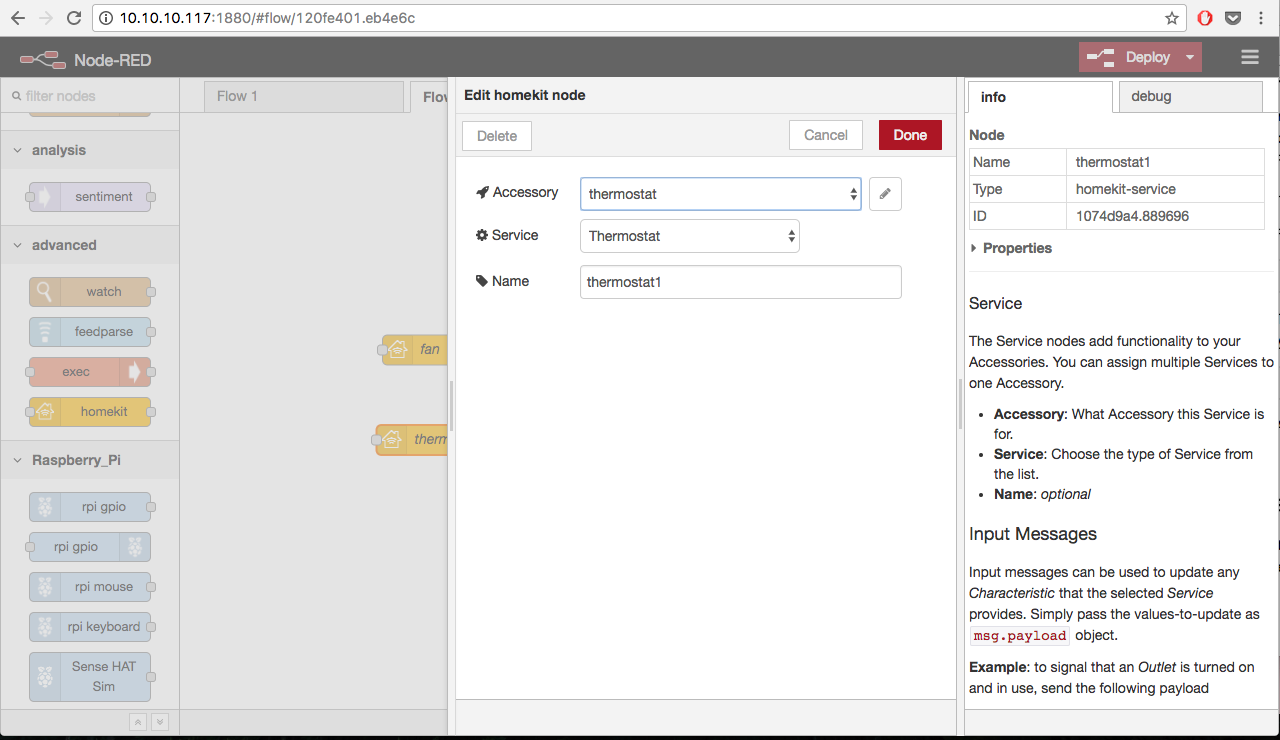Click the Done button

tap(910, 135)
